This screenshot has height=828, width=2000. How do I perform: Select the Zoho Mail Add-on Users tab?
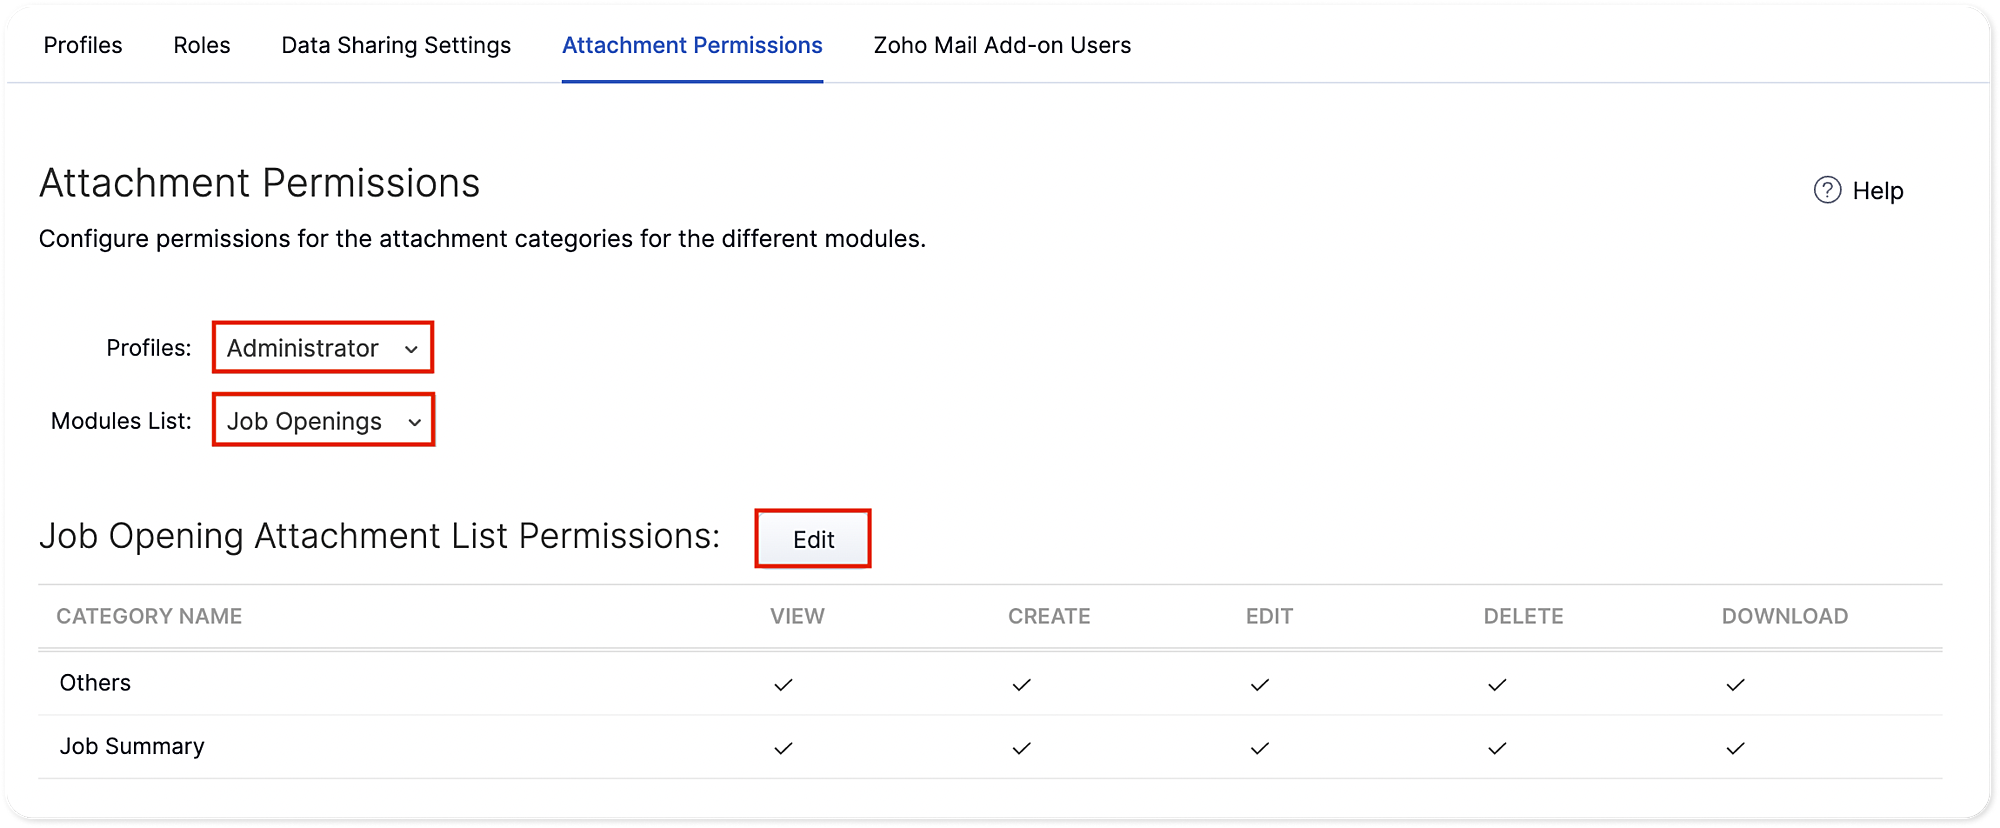(1002, 45)
